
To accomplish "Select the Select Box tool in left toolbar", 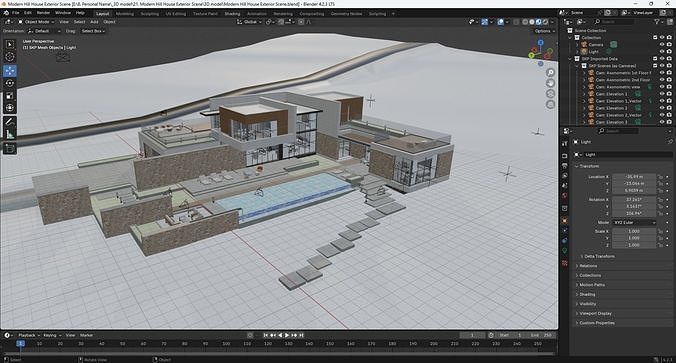I will 9,44.
